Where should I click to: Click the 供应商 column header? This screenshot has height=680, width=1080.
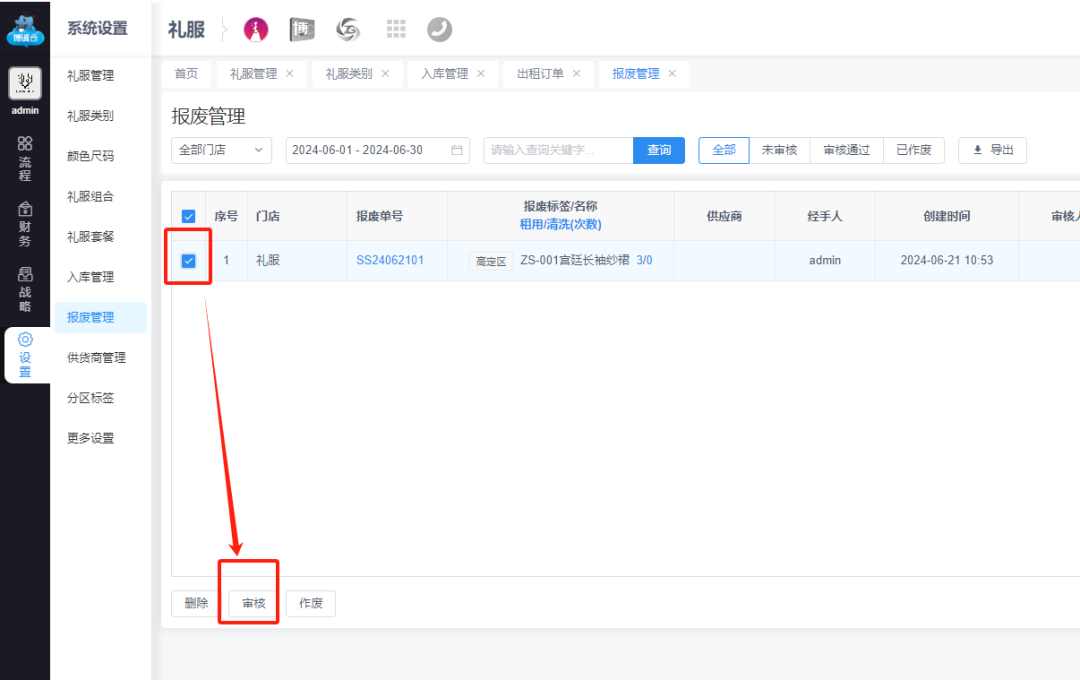click(725, 216)
